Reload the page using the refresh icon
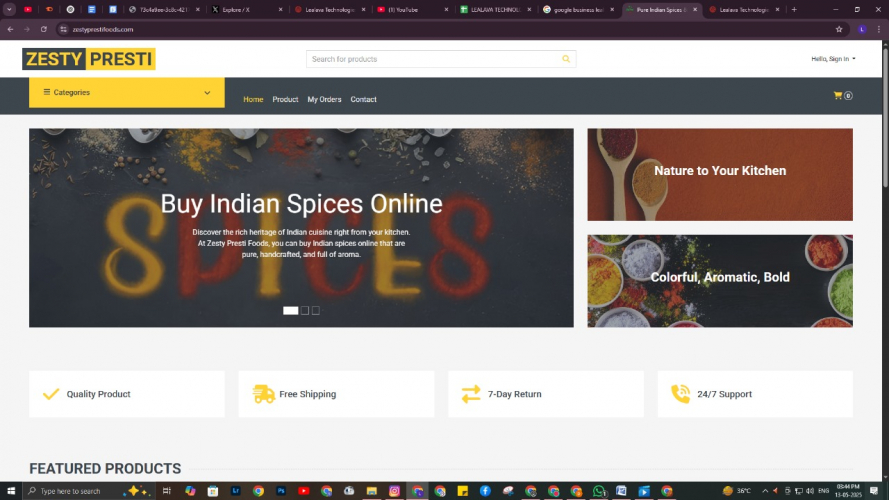This screenshot has height=500, width=889. (44, 29)
